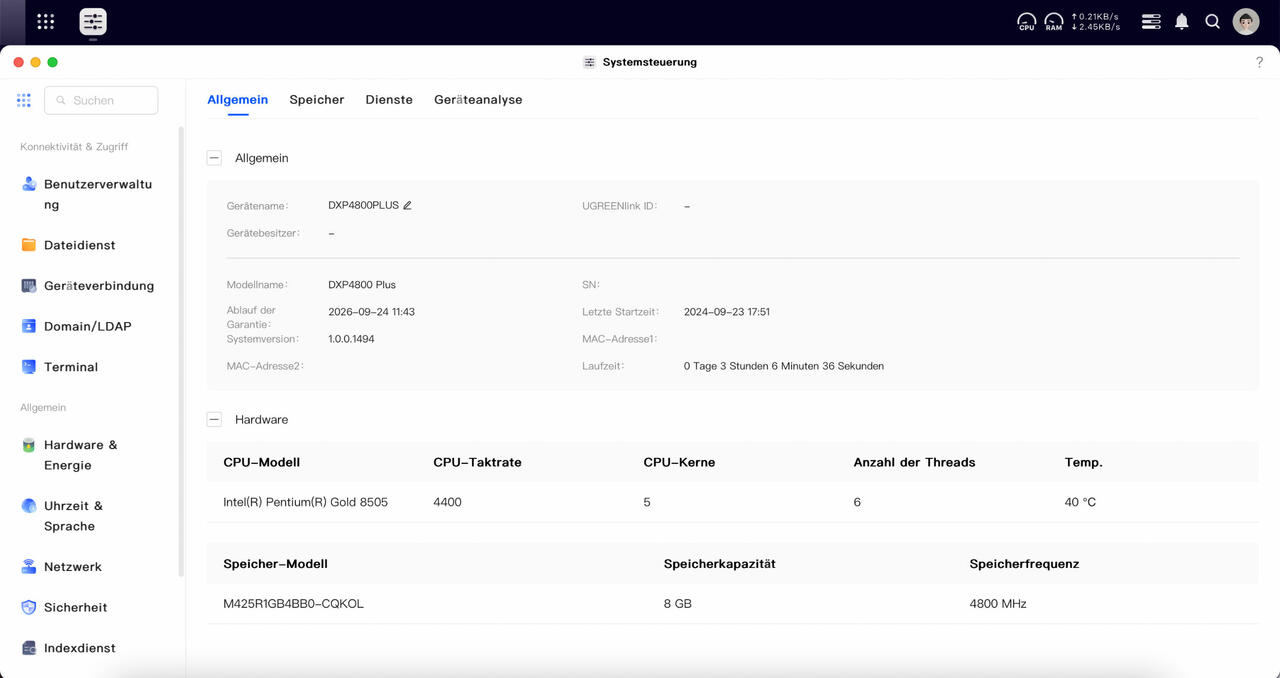
Task: Click the Konnektivität & Zugriff sidebar heading
Action: click(x=74, y=147)
